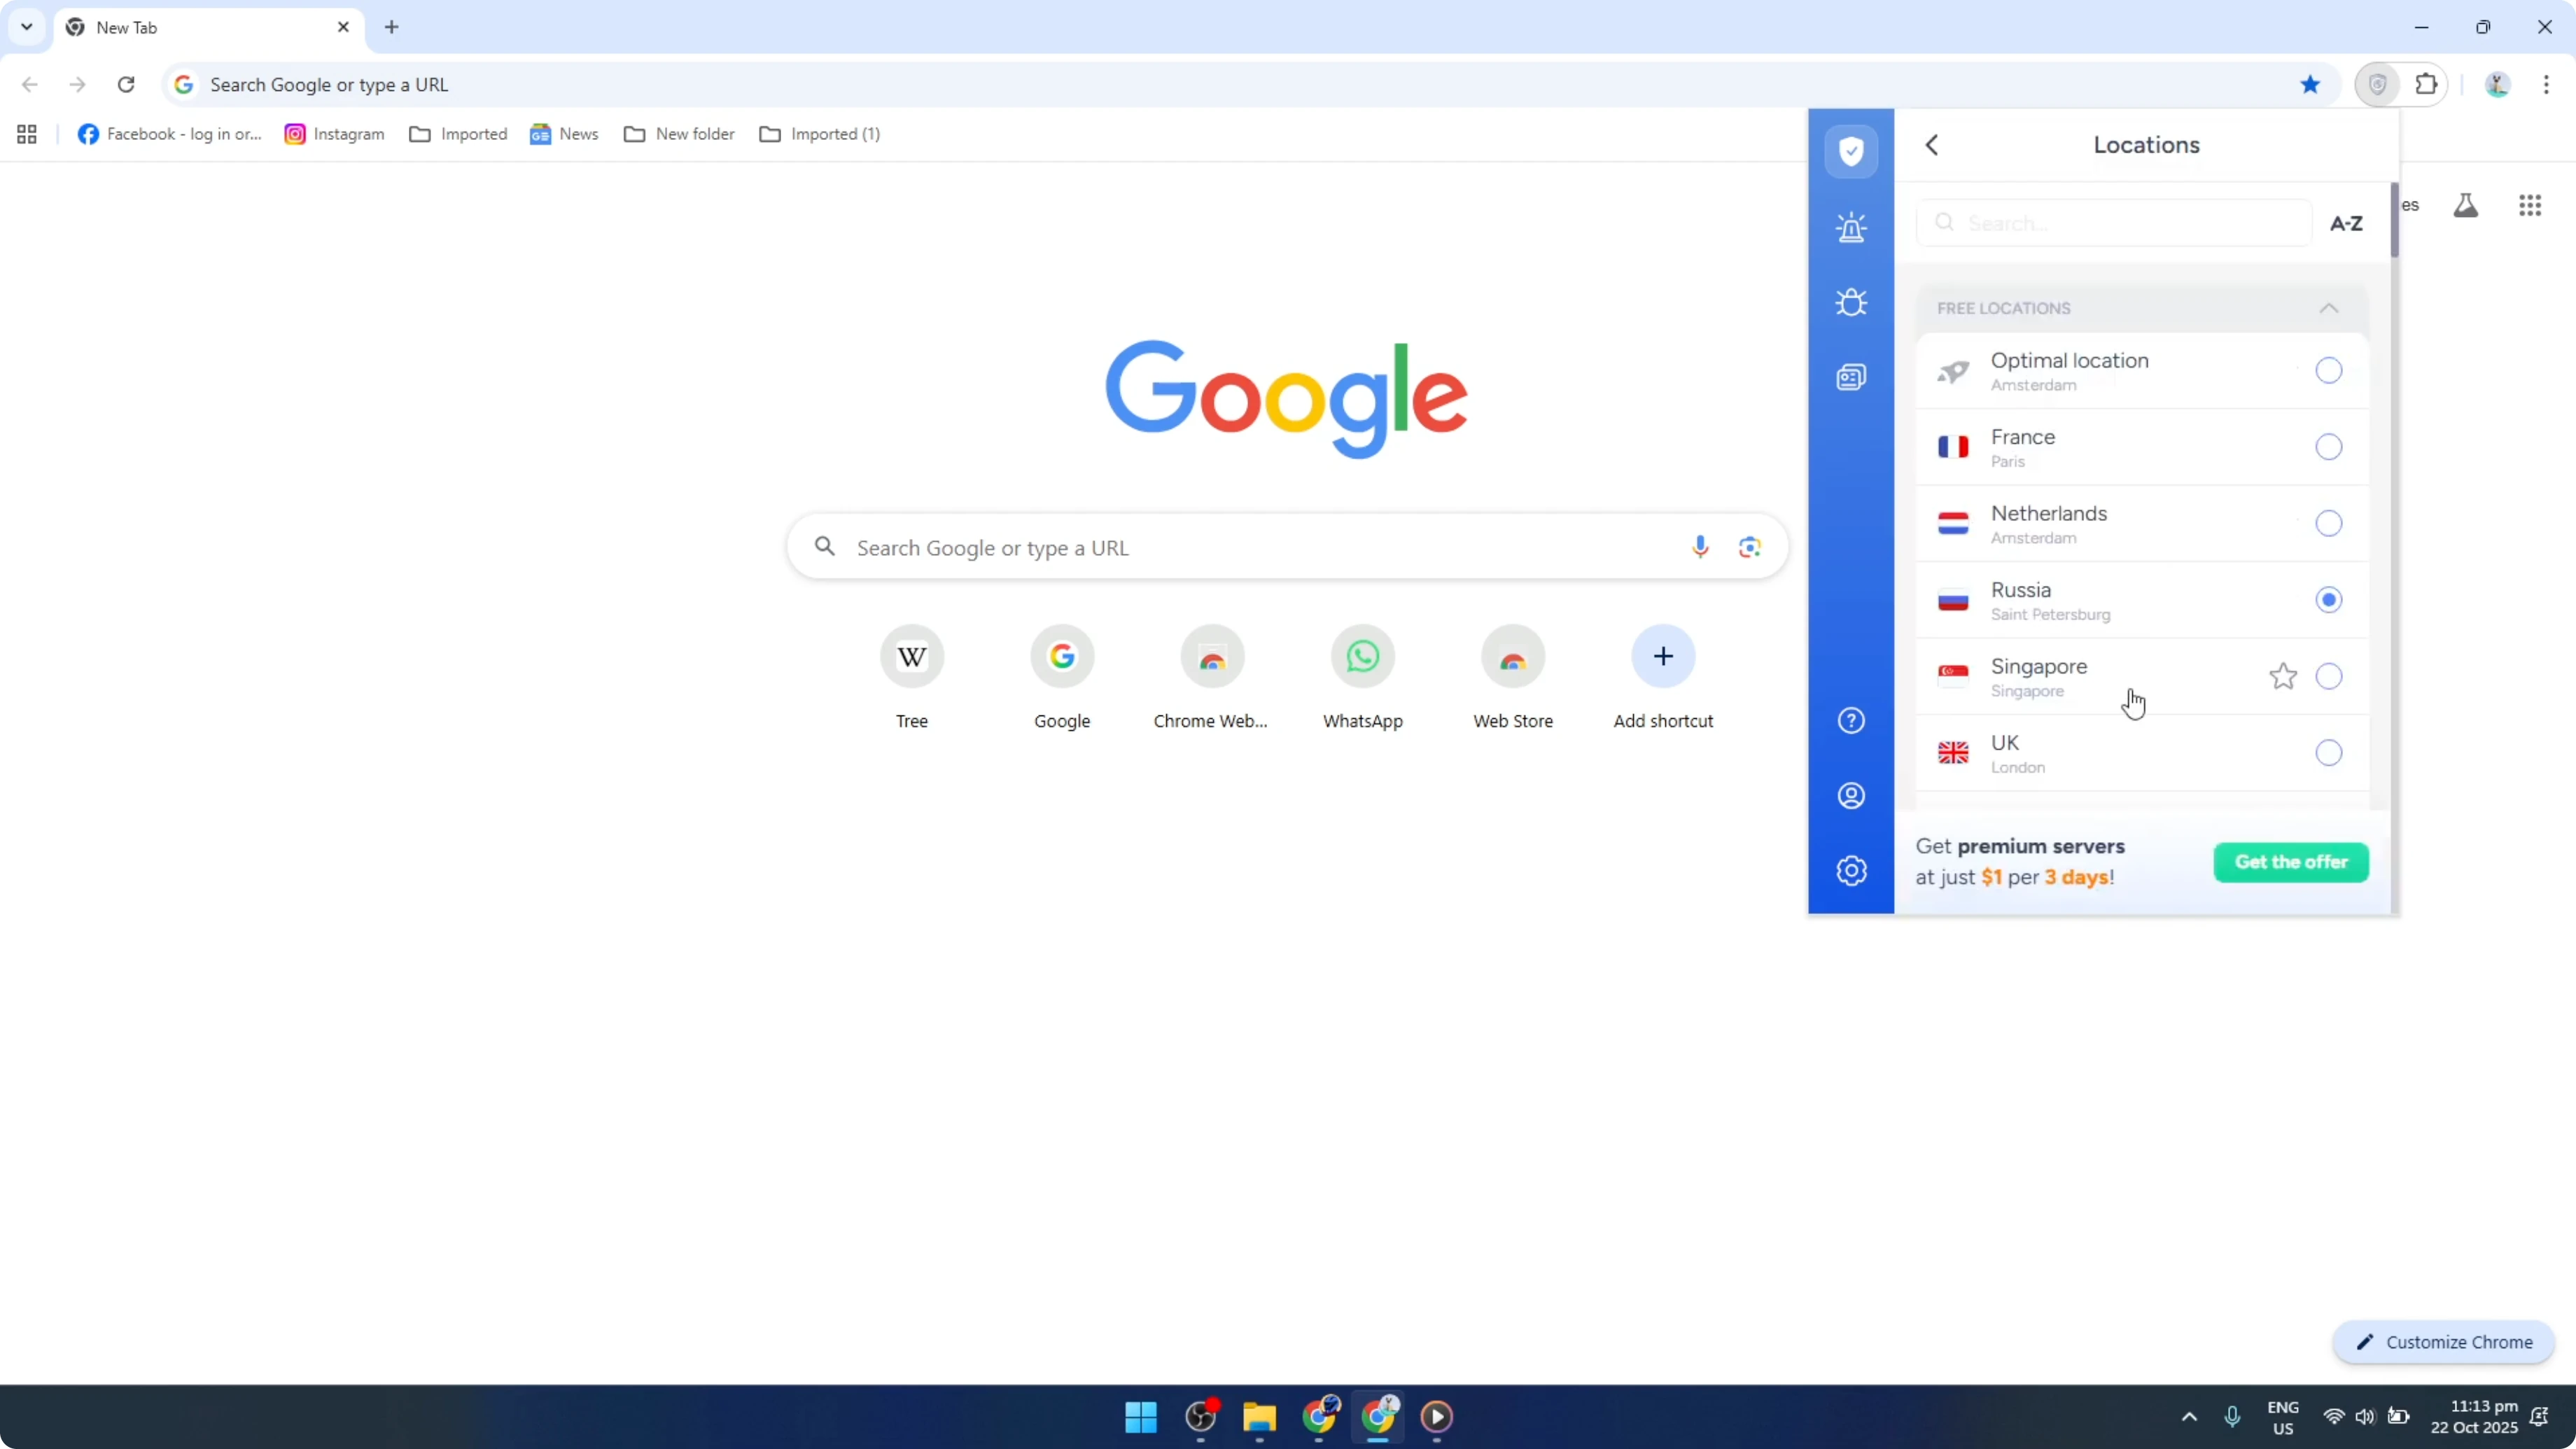
Task: Open the media player taskbar icon
Action: [1437, 1416]
